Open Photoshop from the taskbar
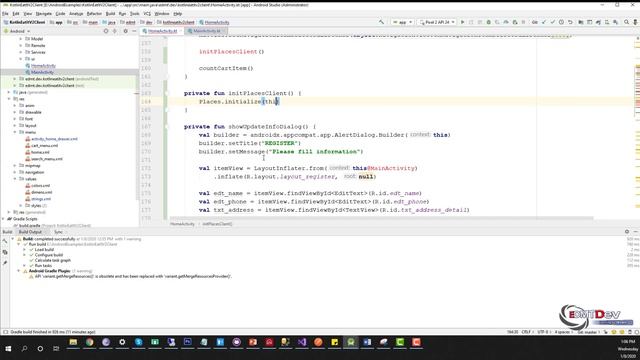The image size is (640, 360). click(x=187, y=342)
